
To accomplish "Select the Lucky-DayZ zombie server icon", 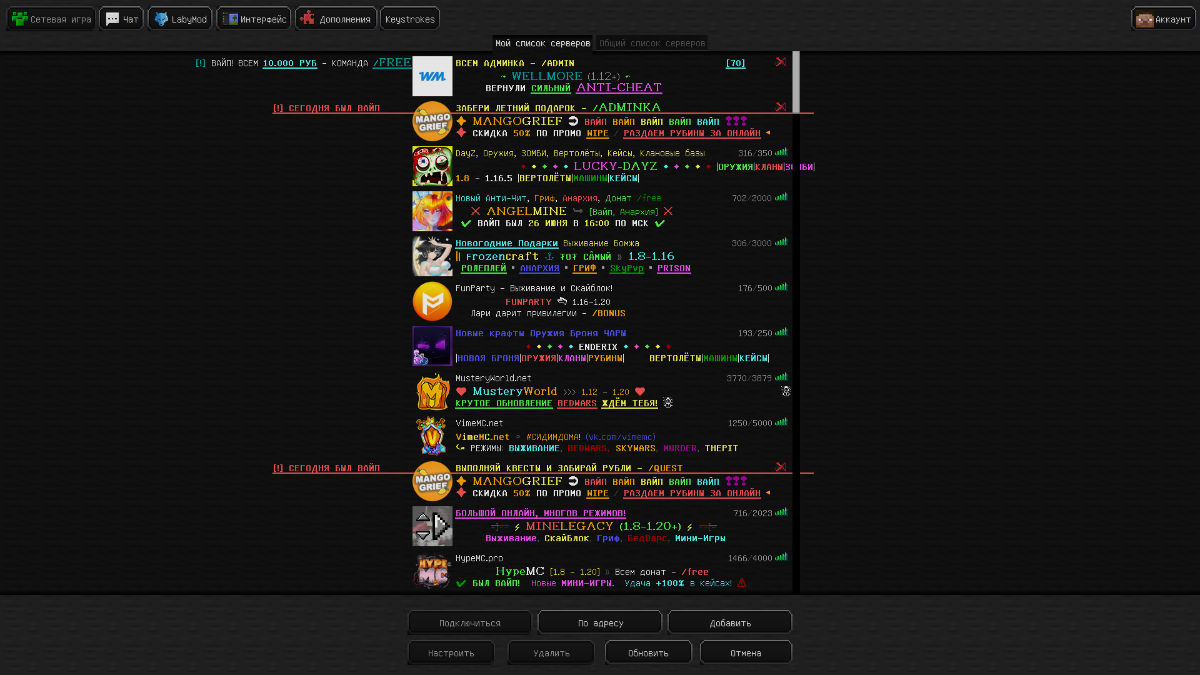I will tap(432, 166).
